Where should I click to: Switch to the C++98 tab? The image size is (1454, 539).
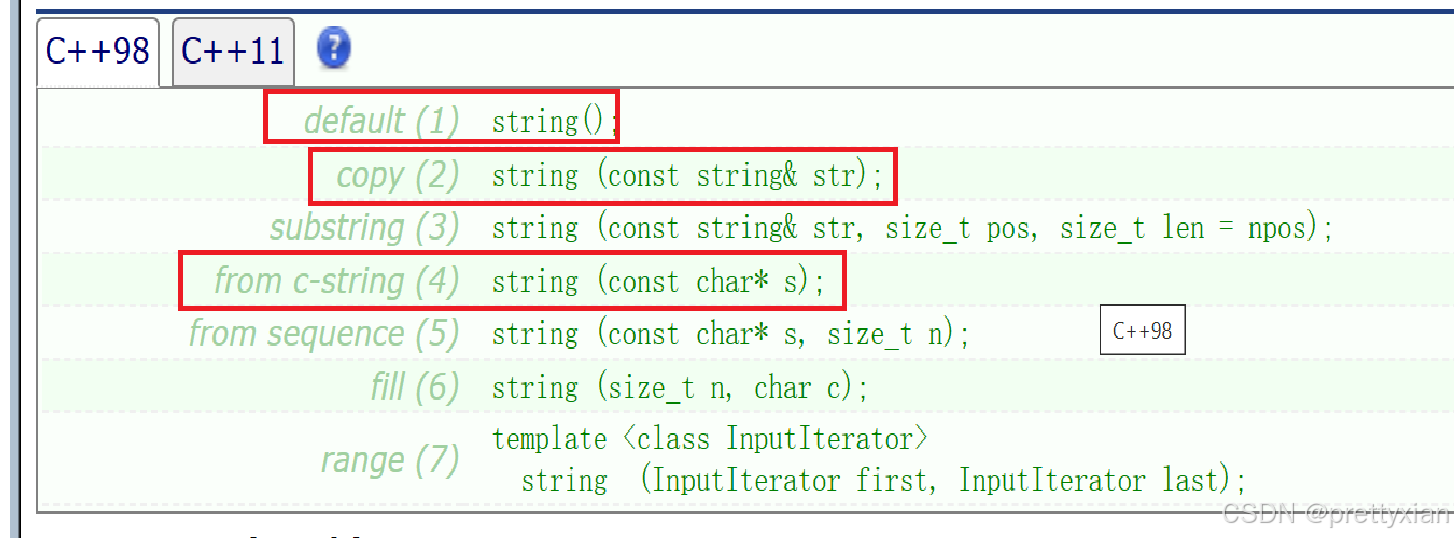[x=98, y=52]
